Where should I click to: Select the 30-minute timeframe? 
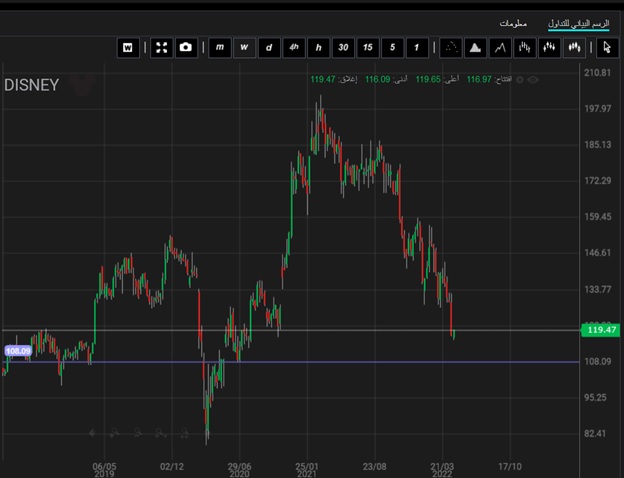(x=343, y=48)
